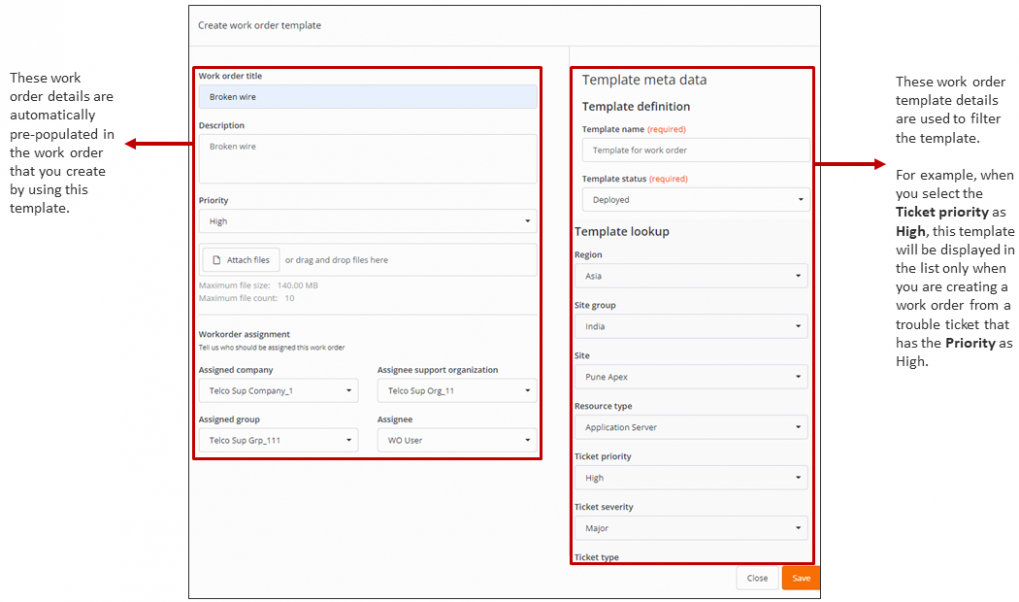1019x602 pixels.
Task: Open the Assigned company dropdown
Action: pyautogui.click(x=278, y=391)
